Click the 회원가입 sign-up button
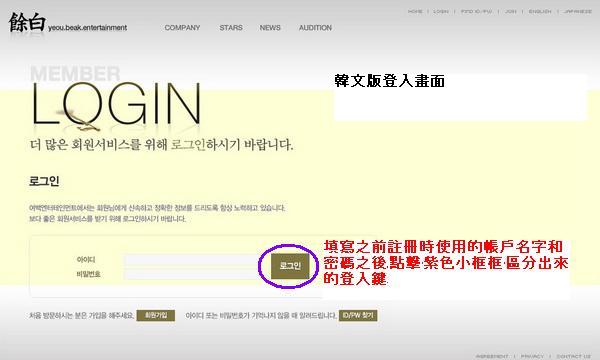600x360 pixels. (156, 315)
